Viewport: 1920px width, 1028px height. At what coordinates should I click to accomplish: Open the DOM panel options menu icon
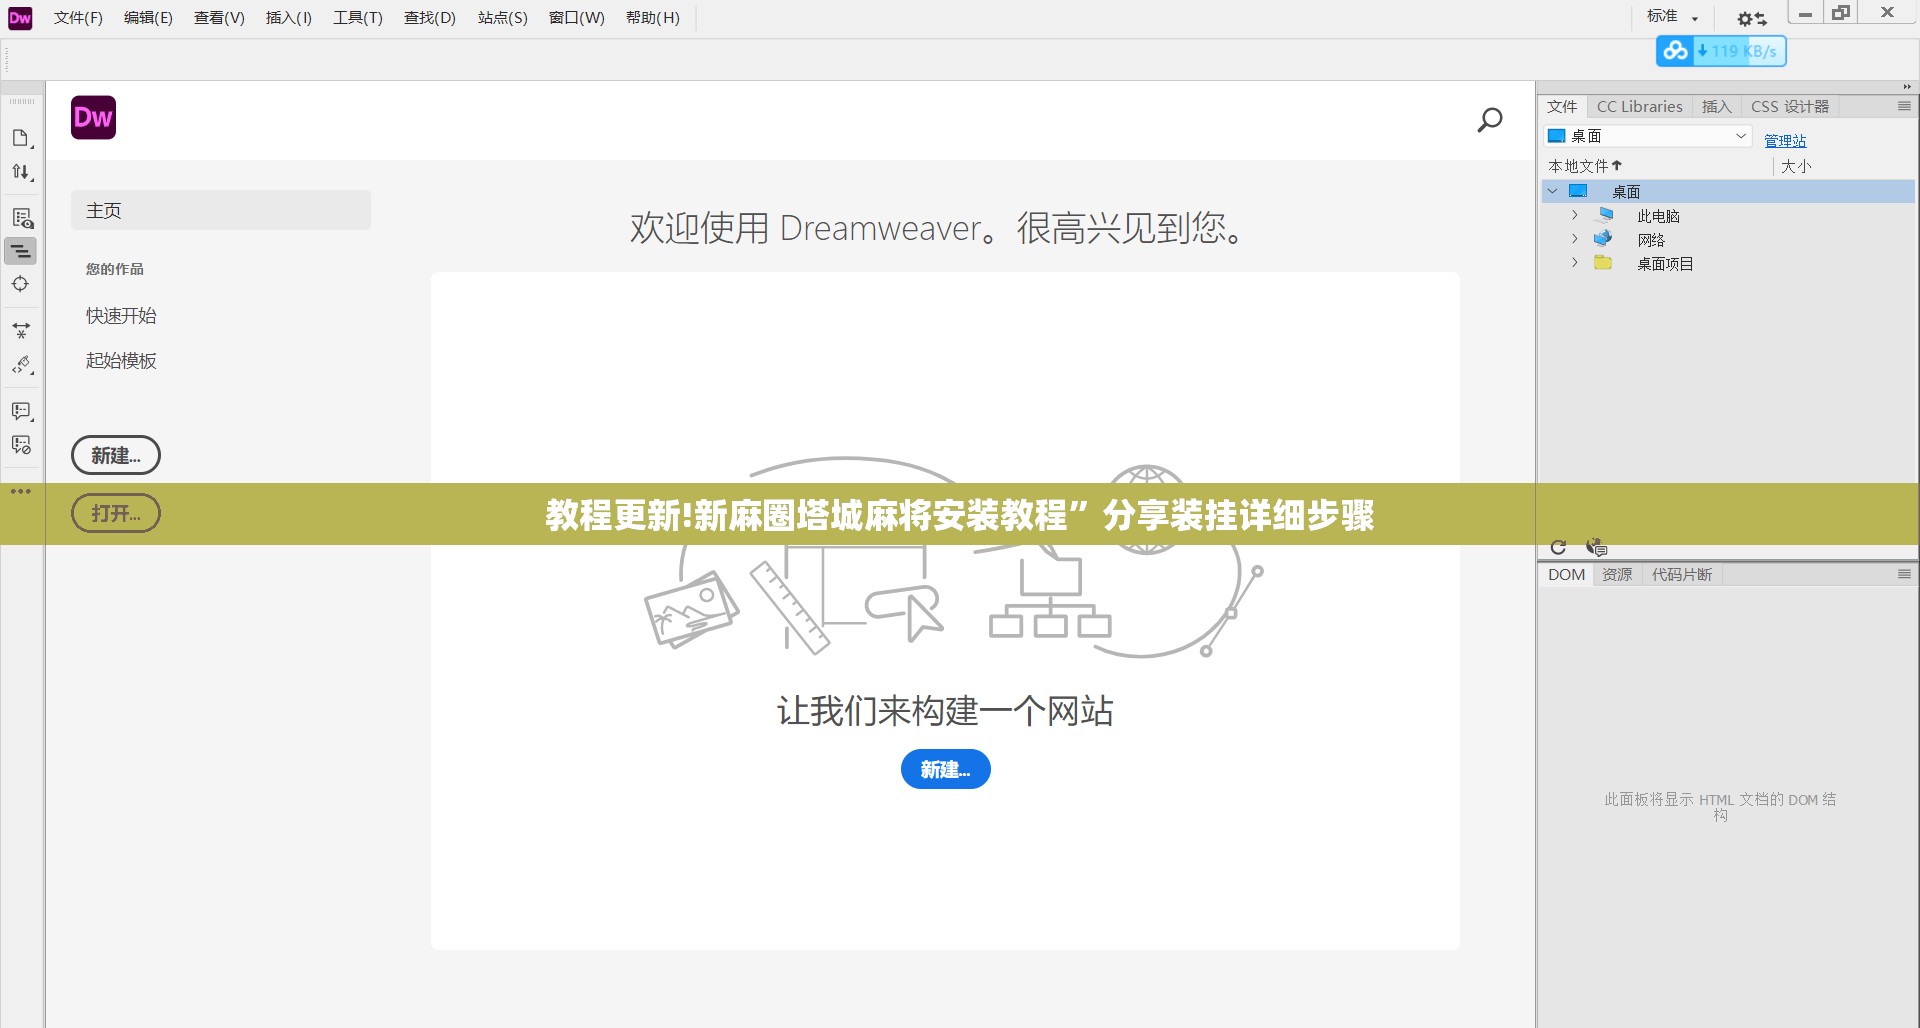click(1904, 574)
